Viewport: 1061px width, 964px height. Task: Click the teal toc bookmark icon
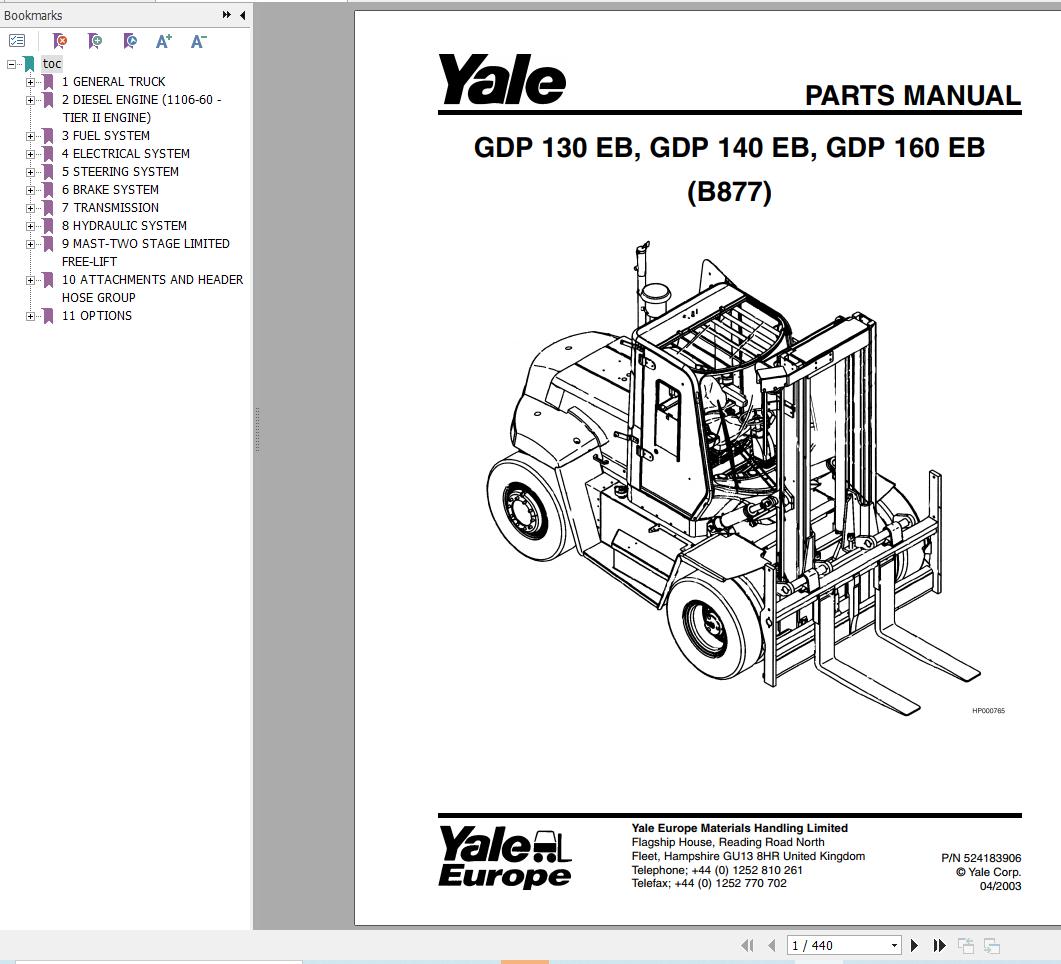[29, 64]
